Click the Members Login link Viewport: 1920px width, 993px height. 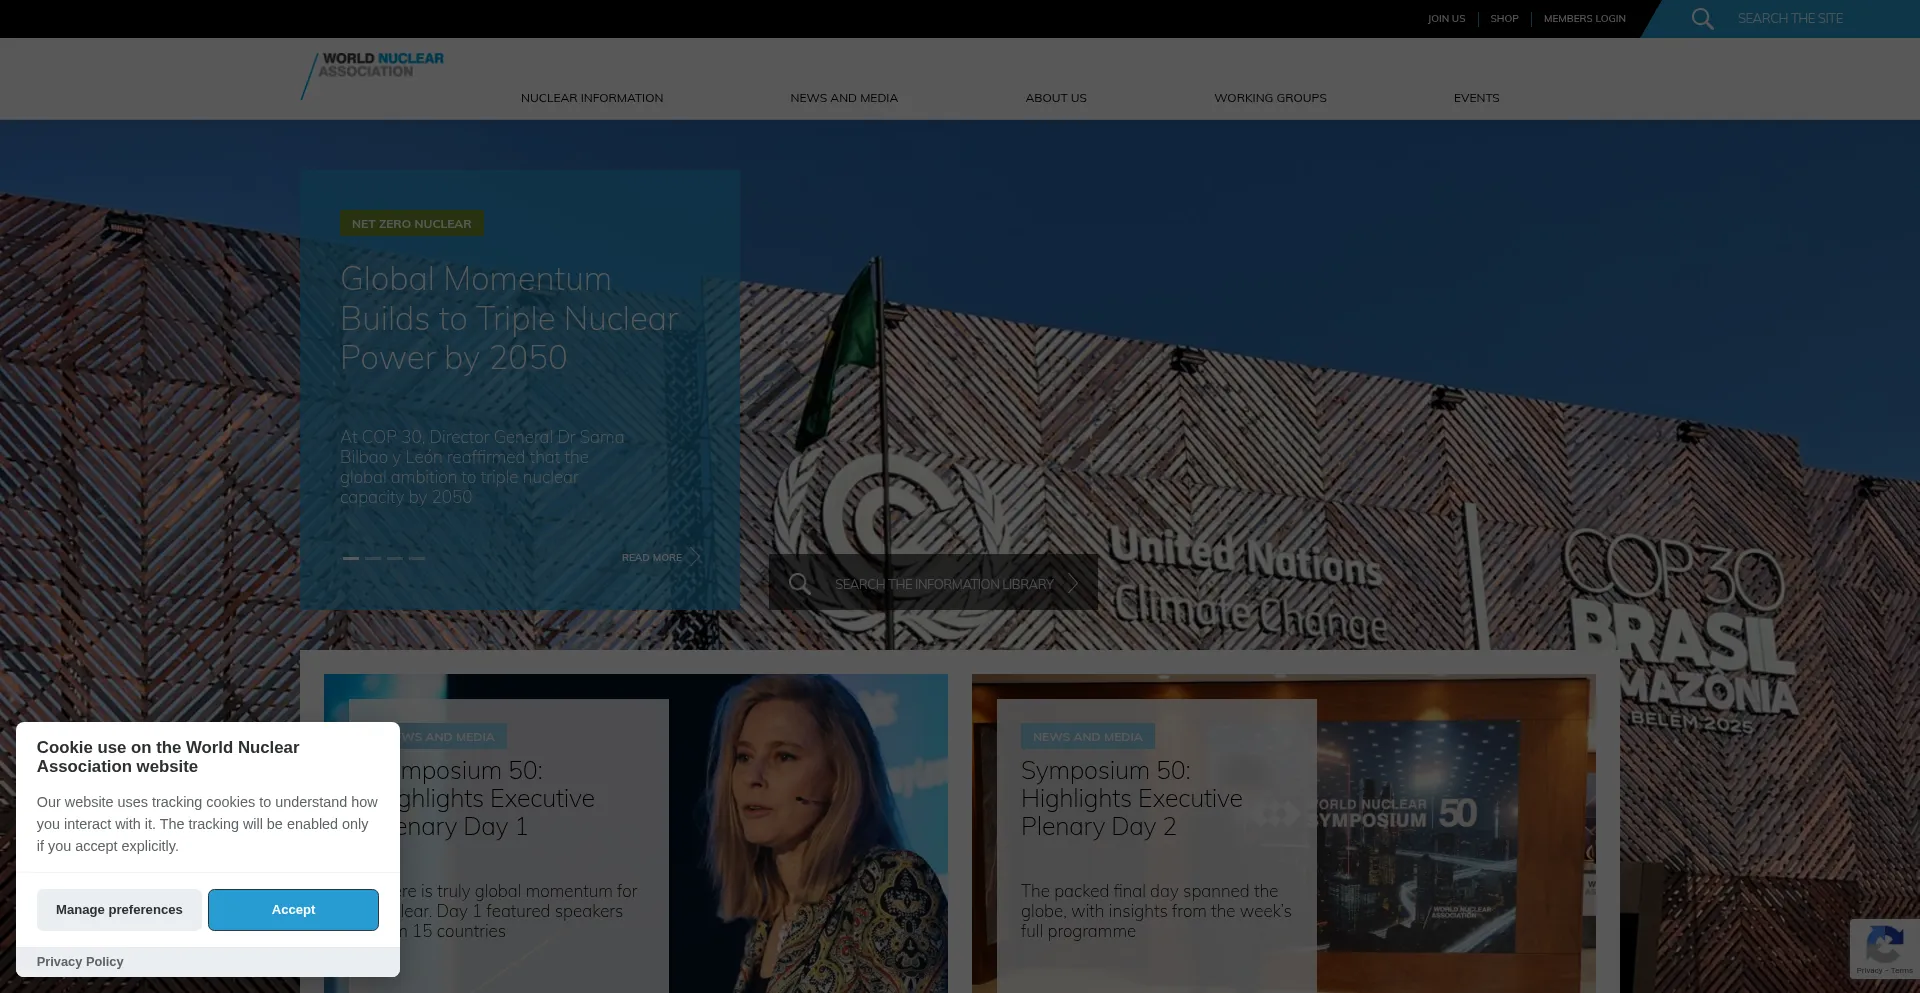tap(1584, 19)
